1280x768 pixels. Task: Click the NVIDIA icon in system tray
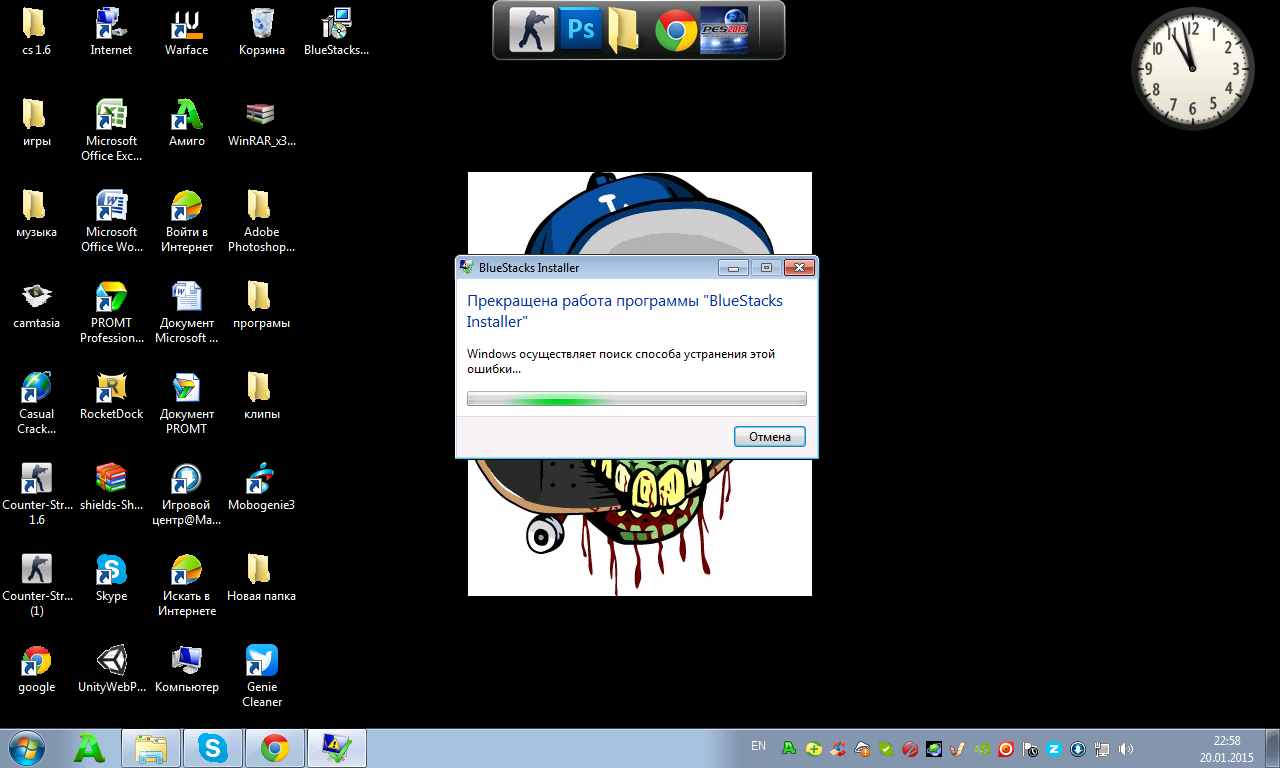(982, 748)
